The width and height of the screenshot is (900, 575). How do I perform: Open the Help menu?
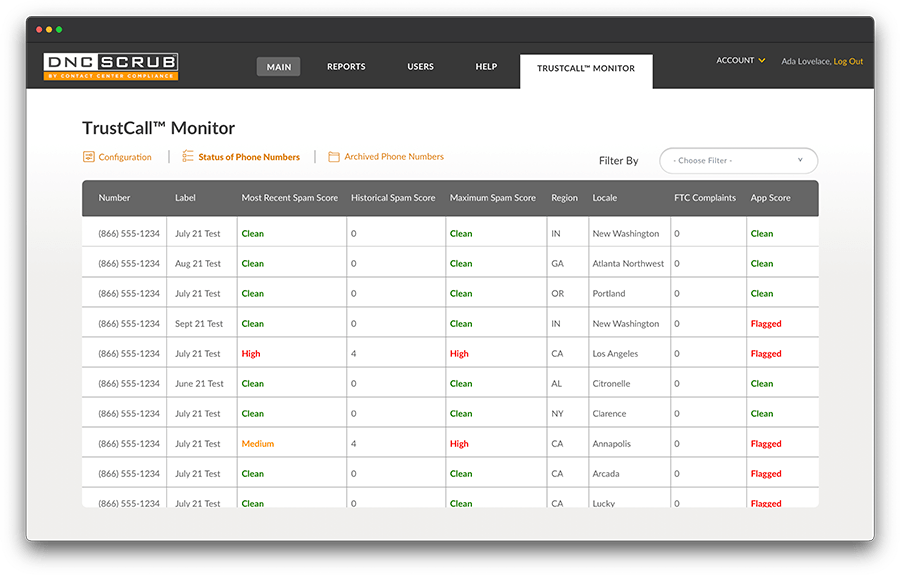point(486,67)
